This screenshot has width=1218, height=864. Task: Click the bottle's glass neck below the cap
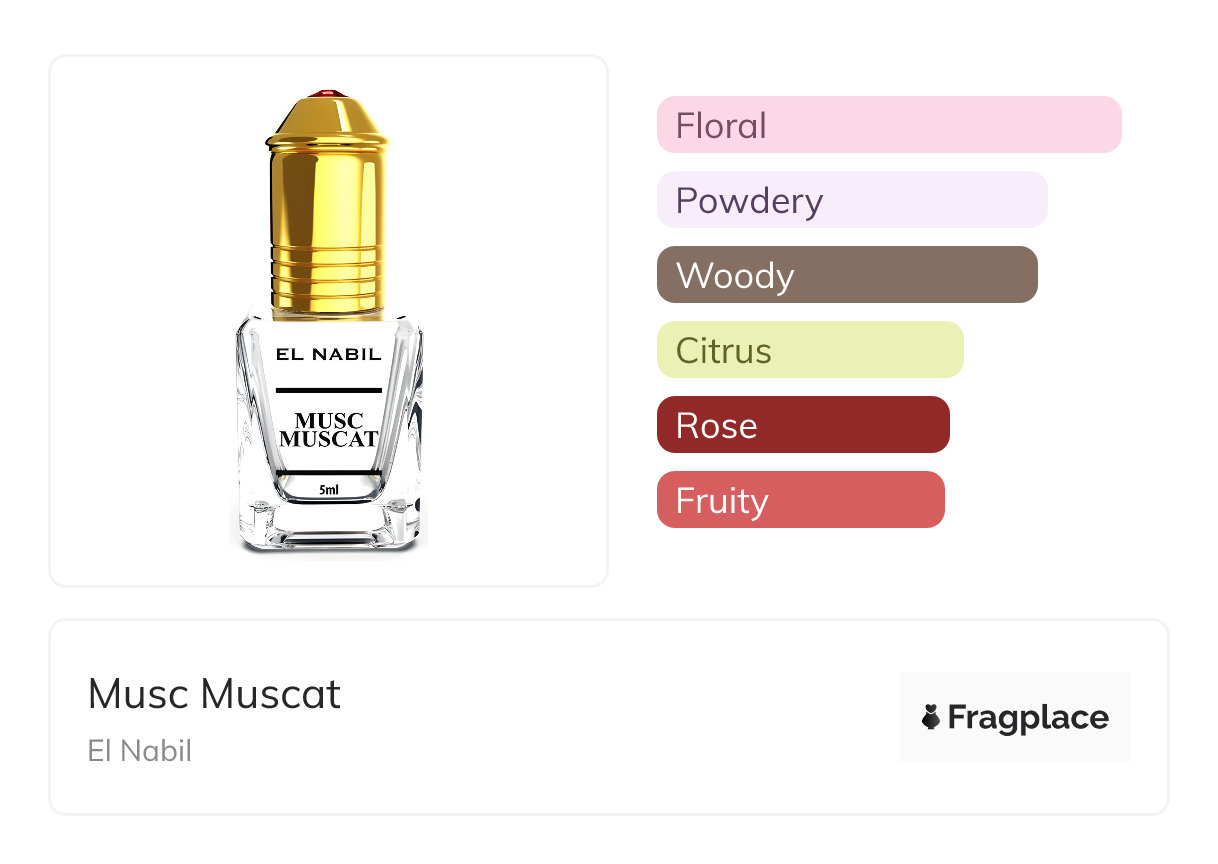328,315
